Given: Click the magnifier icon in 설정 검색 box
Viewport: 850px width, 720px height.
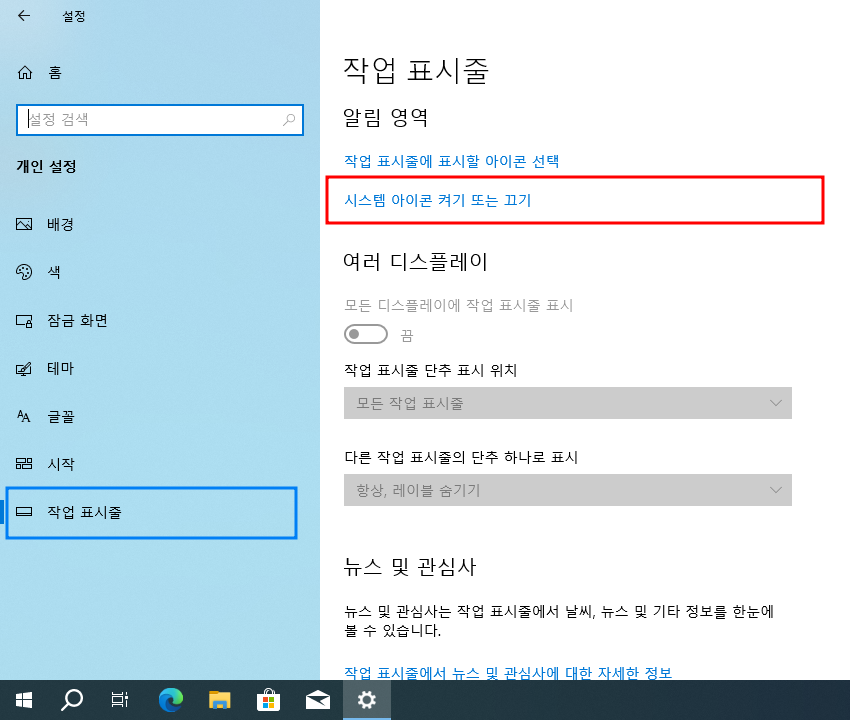Looking at the screenshot, I should coord(289,119).
